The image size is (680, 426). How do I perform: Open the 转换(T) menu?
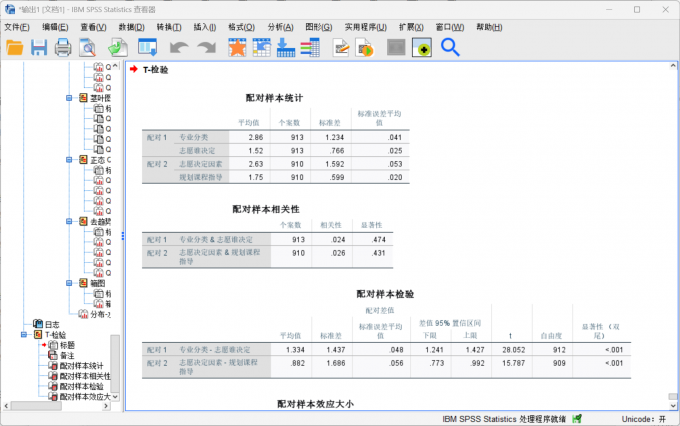pos(169,27)
